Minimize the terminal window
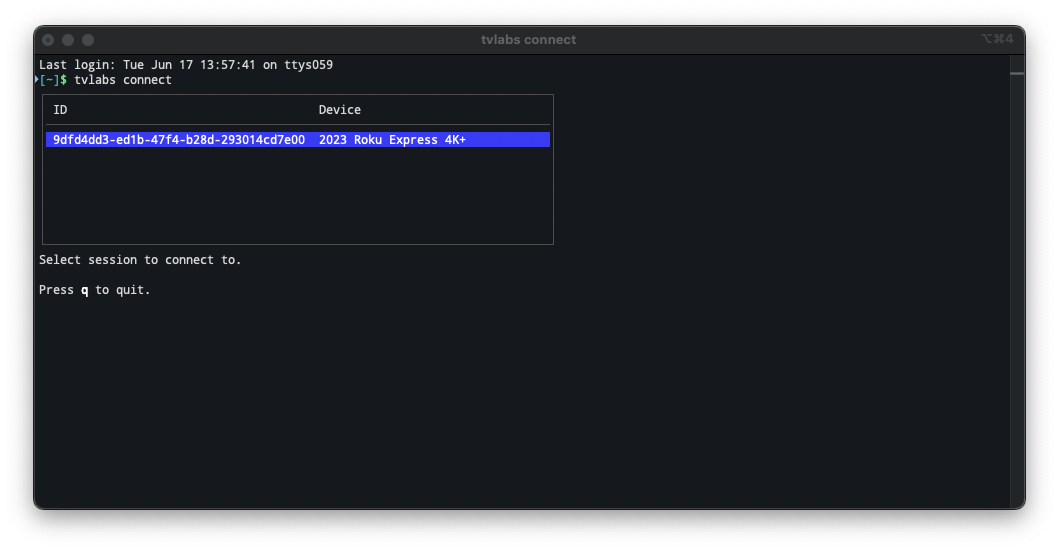The height and width of the screenshot is (551, 1059). pyautogui.click(x=68, y=40)
